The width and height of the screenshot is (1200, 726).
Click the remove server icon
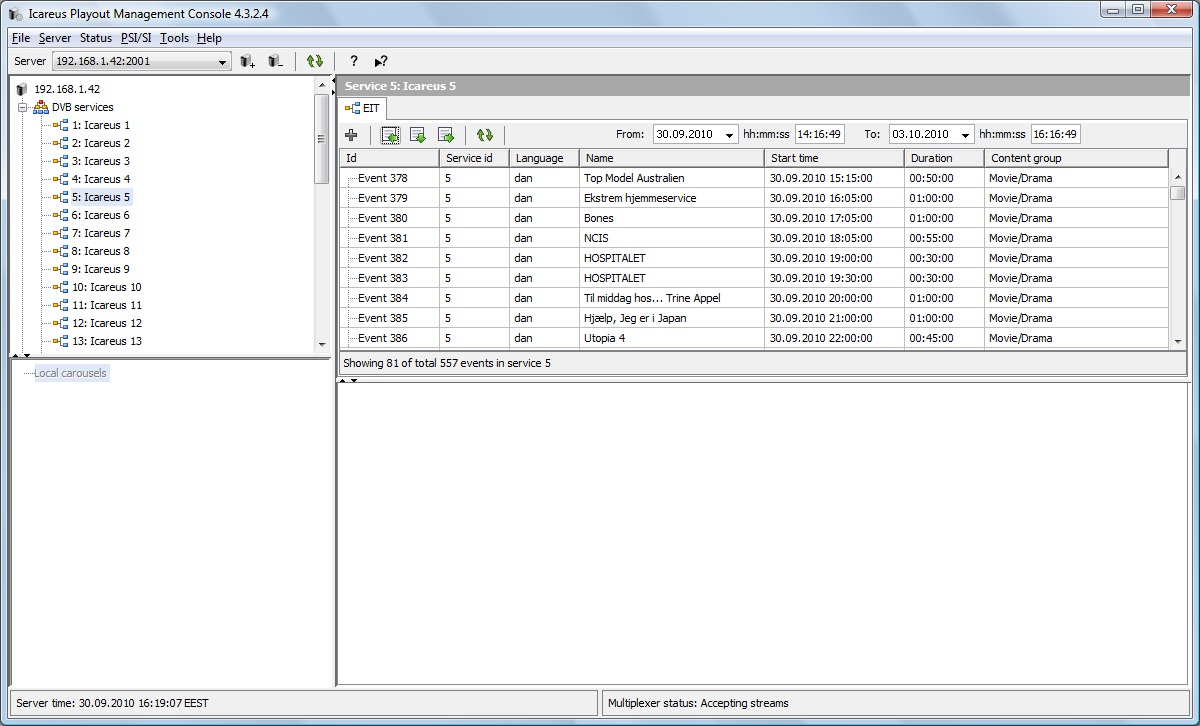click(275, 62)
